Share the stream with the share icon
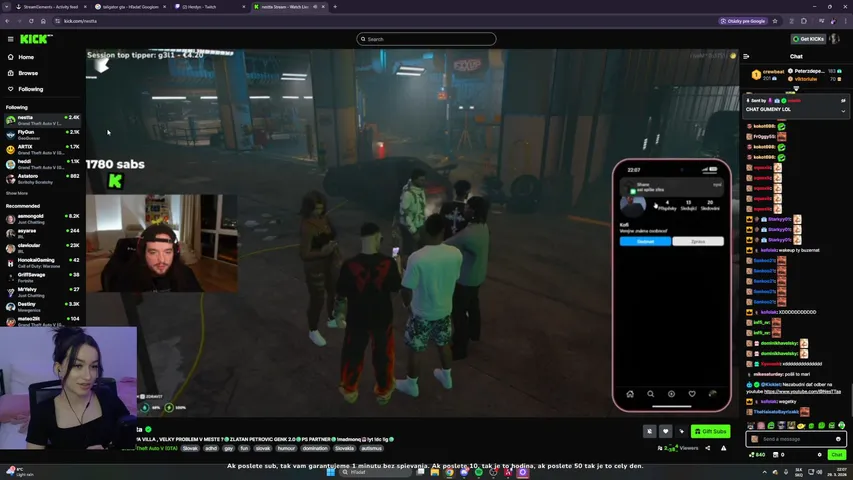The width and height of the screenshot is (853, 480). click(708, 448)
